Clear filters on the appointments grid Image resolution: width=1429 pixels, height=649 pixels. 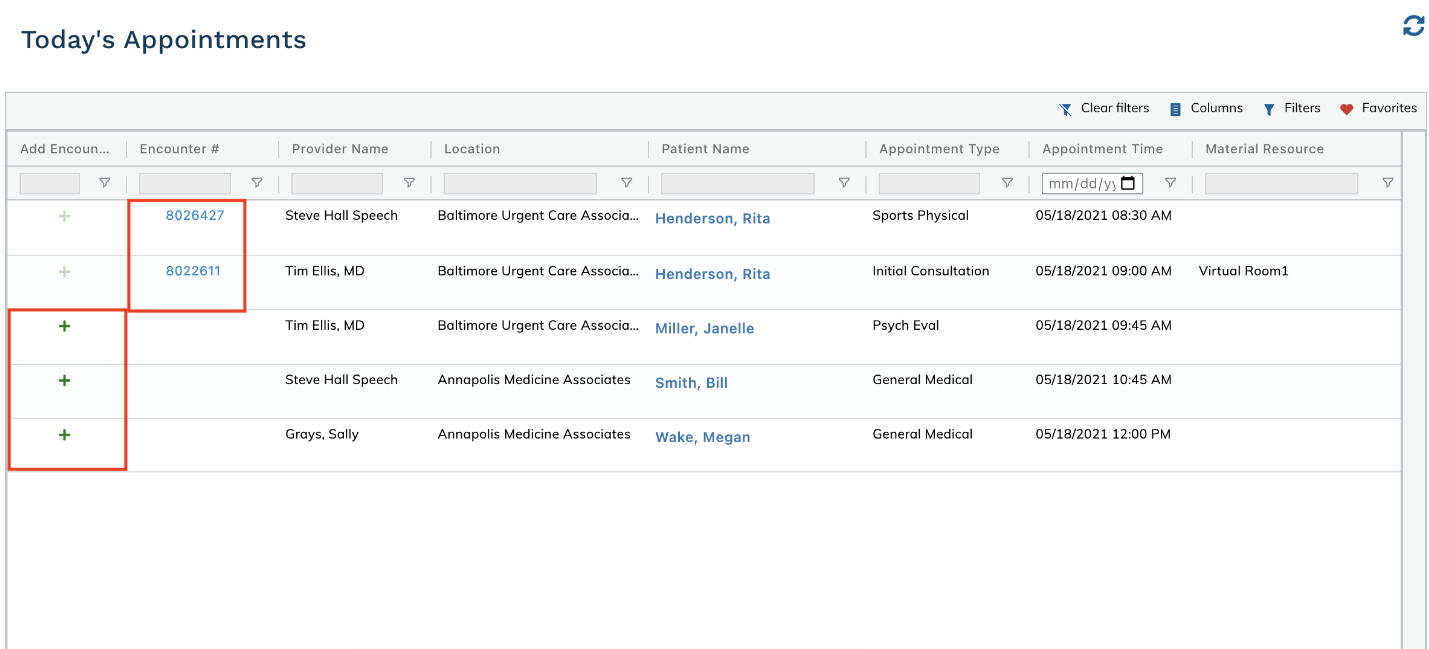pyautogui.click(x=1104, y=109)
